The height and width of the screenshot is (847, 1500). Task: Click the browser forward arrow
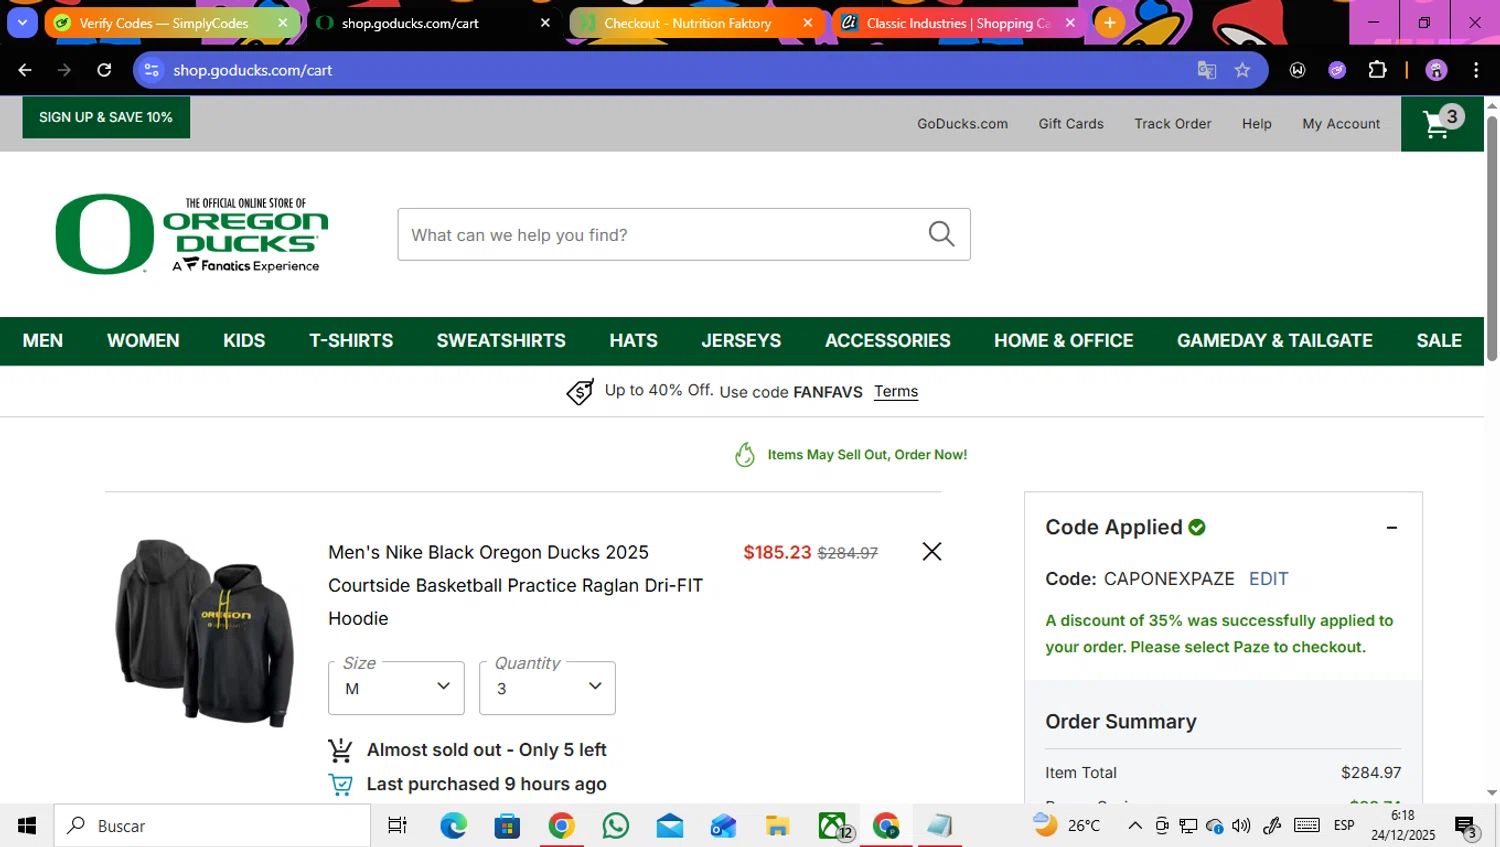(x=64, y=70)
